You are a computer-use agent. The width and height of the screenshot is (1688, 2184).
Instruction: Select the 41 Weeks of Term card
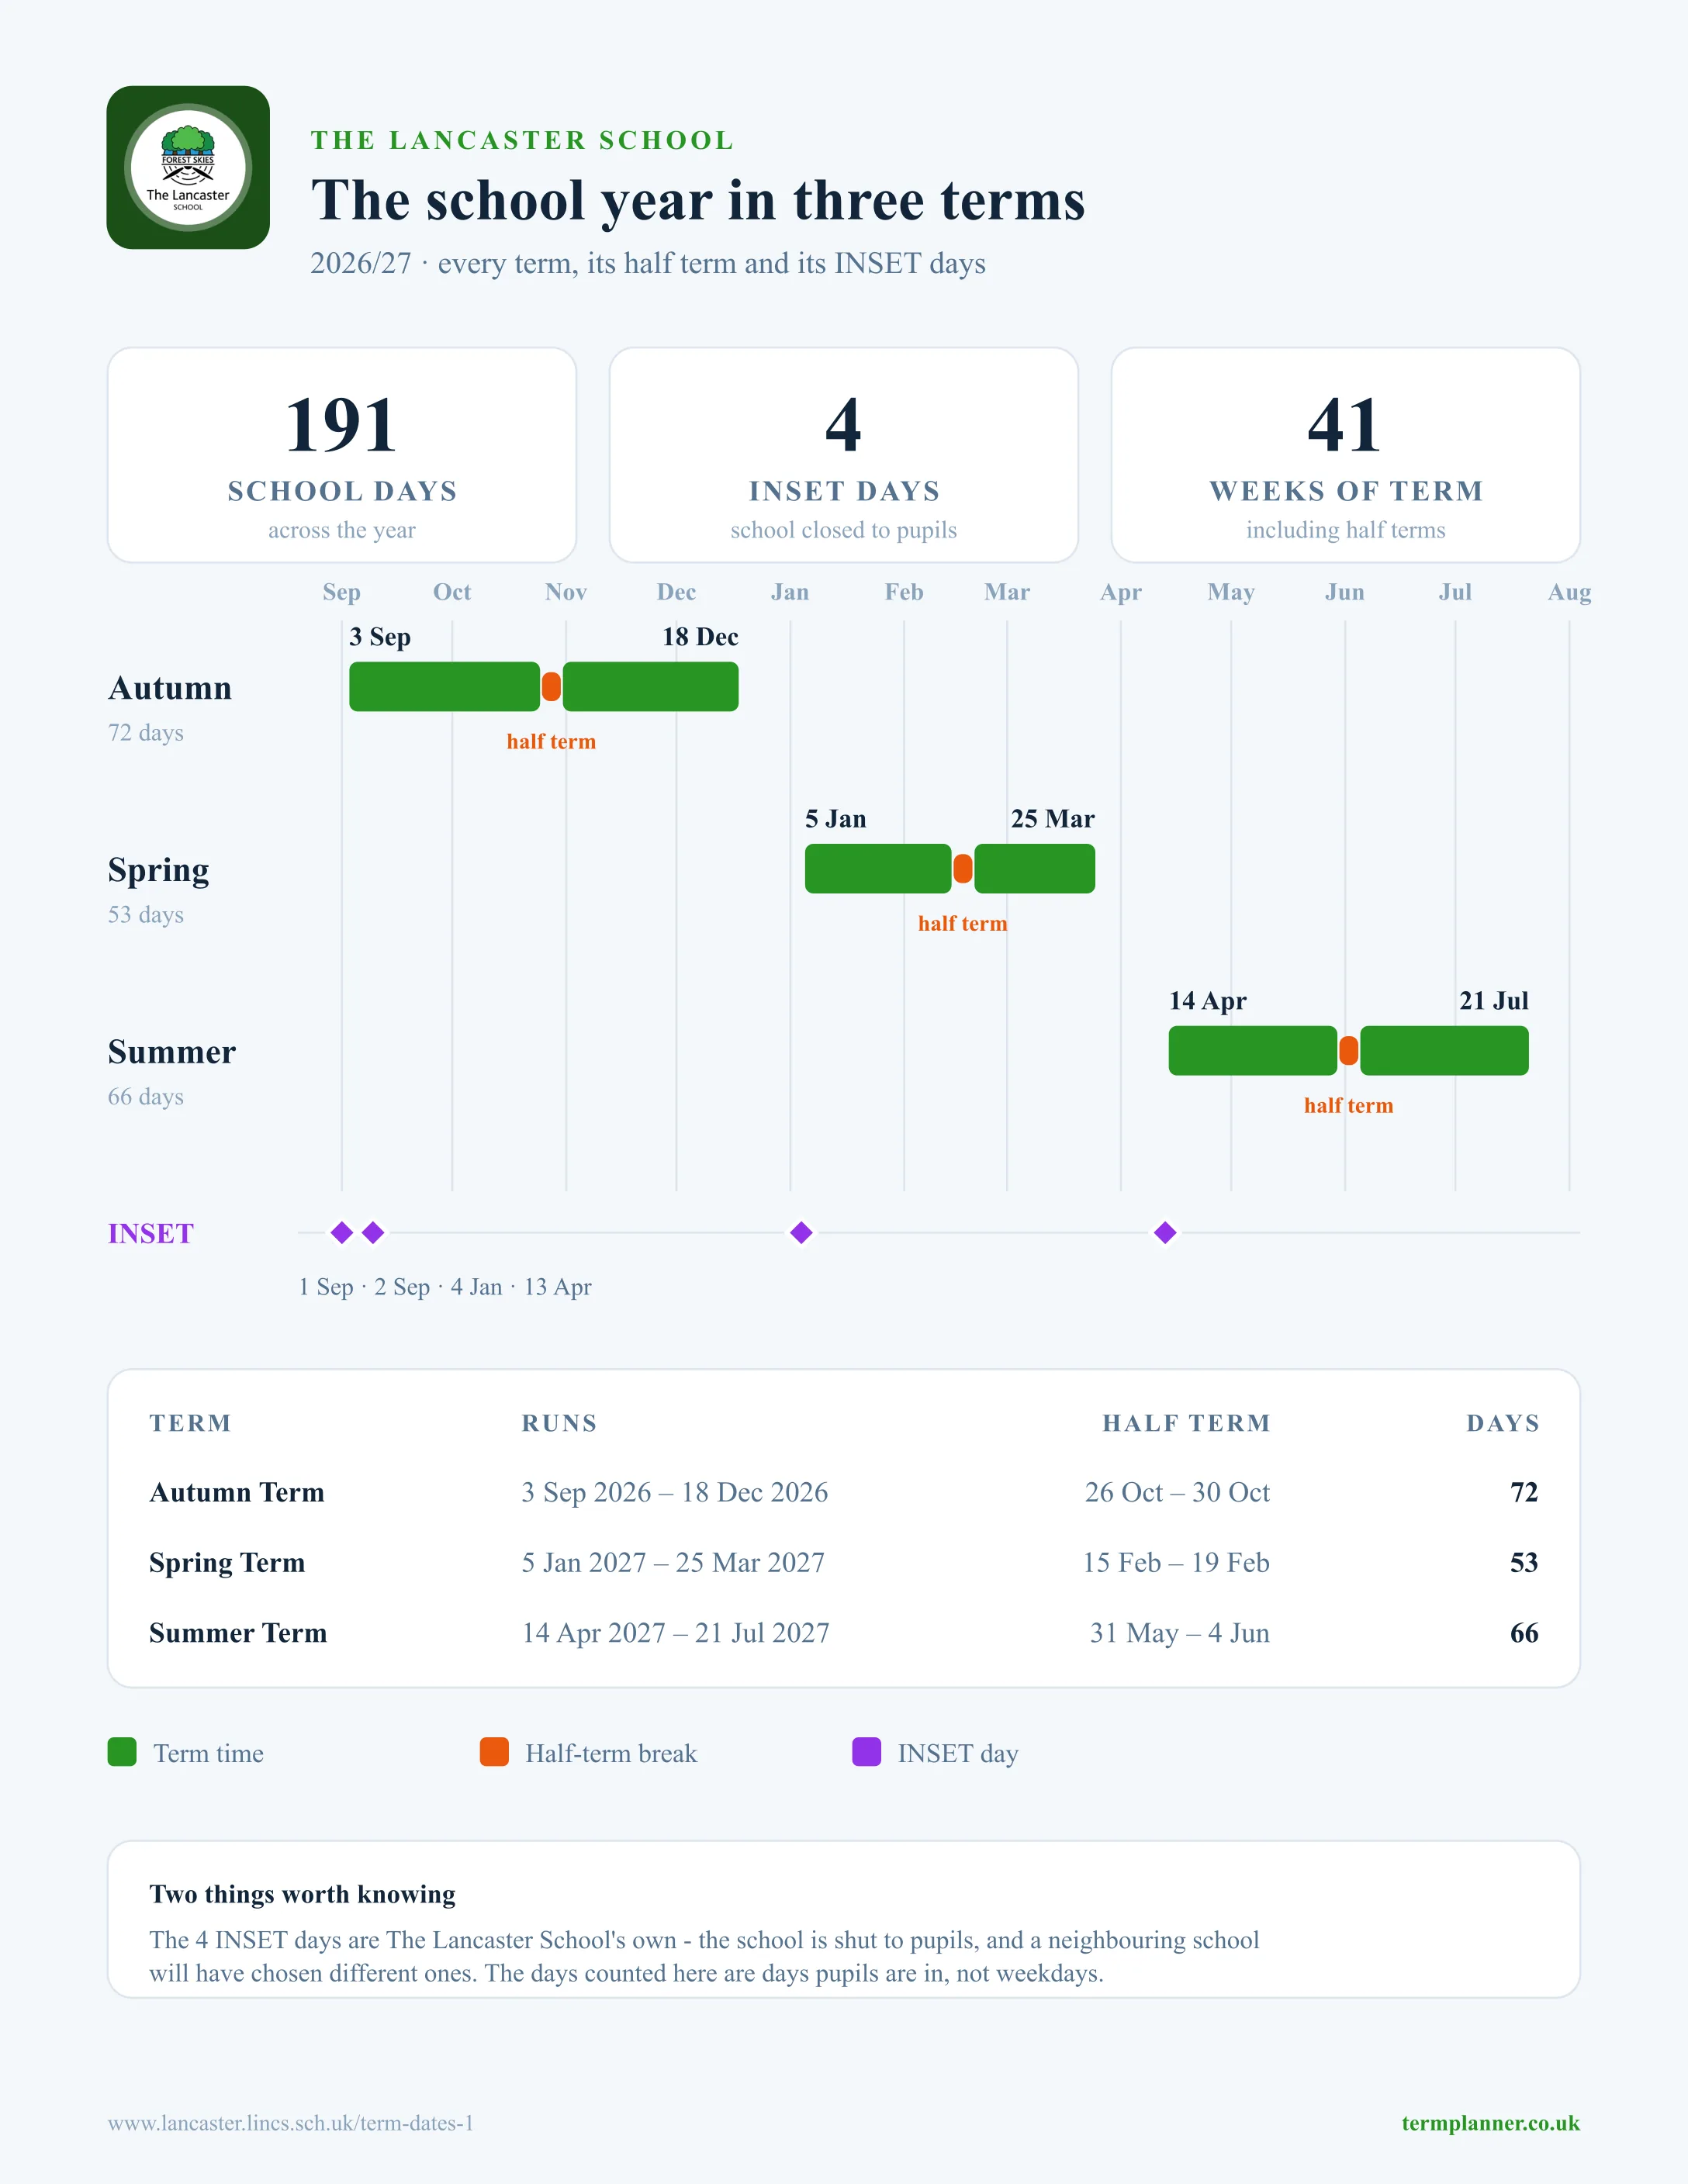pos(1346,455)
